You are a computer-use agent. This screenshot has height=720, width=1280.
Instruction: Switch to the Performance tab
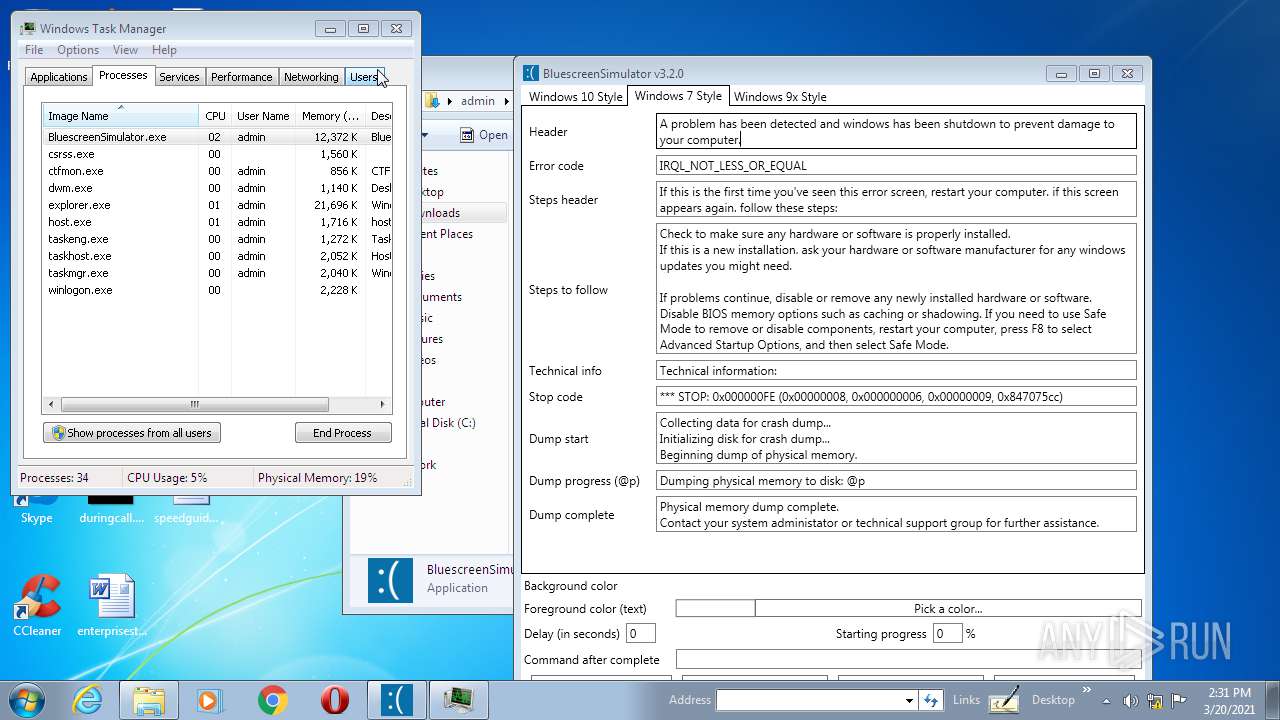[241, 77]
